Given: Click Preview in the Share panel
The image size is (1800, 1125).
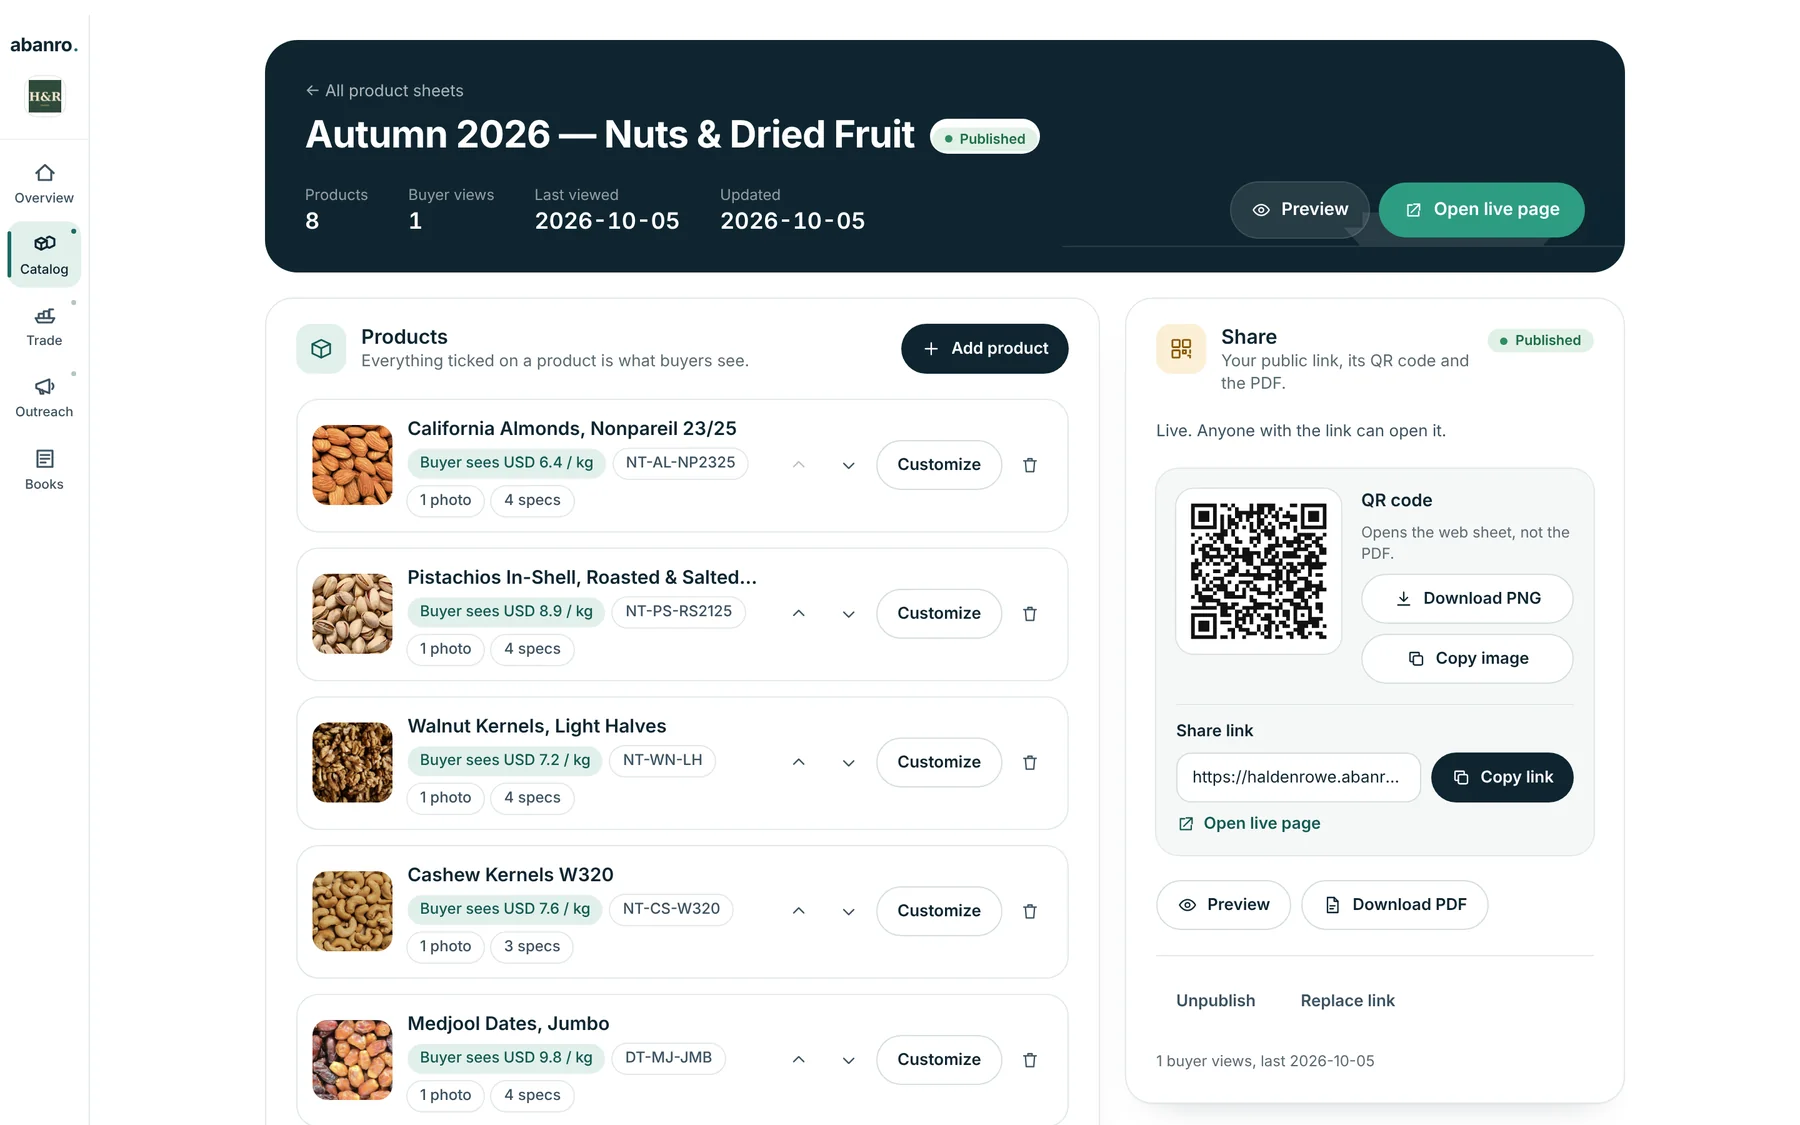Looking at the screenshot, I should pos(1224,905).
